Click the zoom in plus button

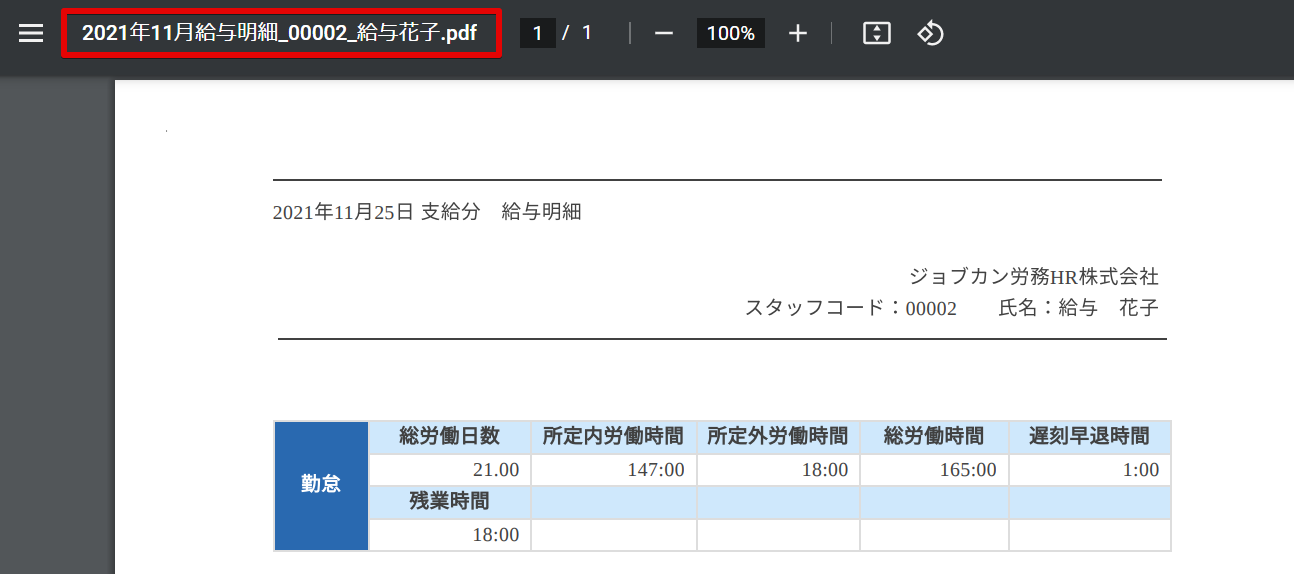pos(797,33)
